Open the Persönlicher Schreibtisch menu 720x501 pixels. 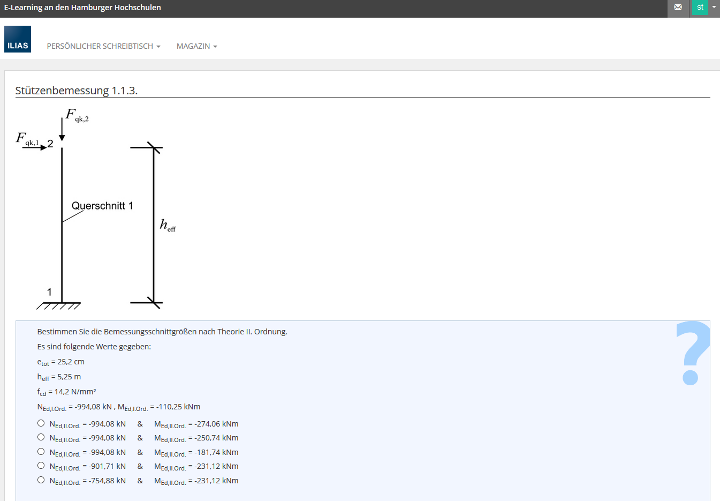click(103, 46)
